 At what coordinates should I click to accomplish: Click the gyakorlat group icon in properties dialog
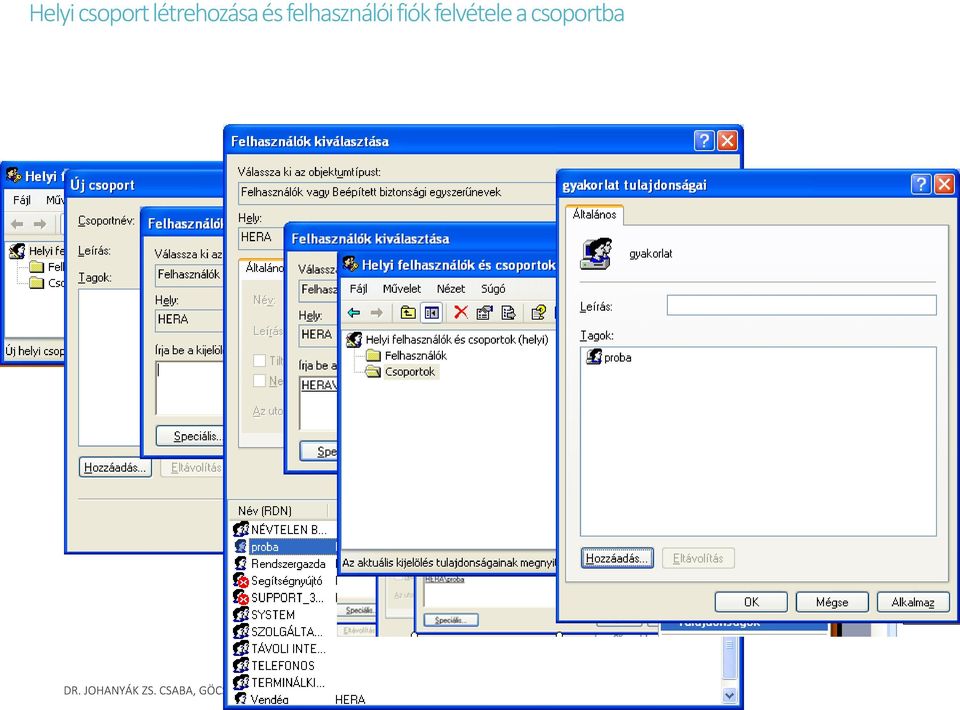click(x=596, y=254)
